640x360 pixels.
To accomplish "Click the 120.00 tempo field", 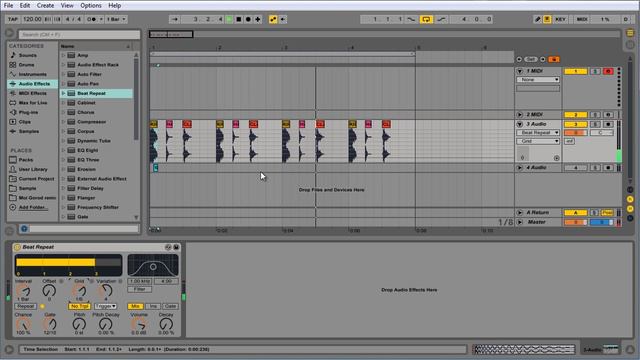I will point(32,19).
